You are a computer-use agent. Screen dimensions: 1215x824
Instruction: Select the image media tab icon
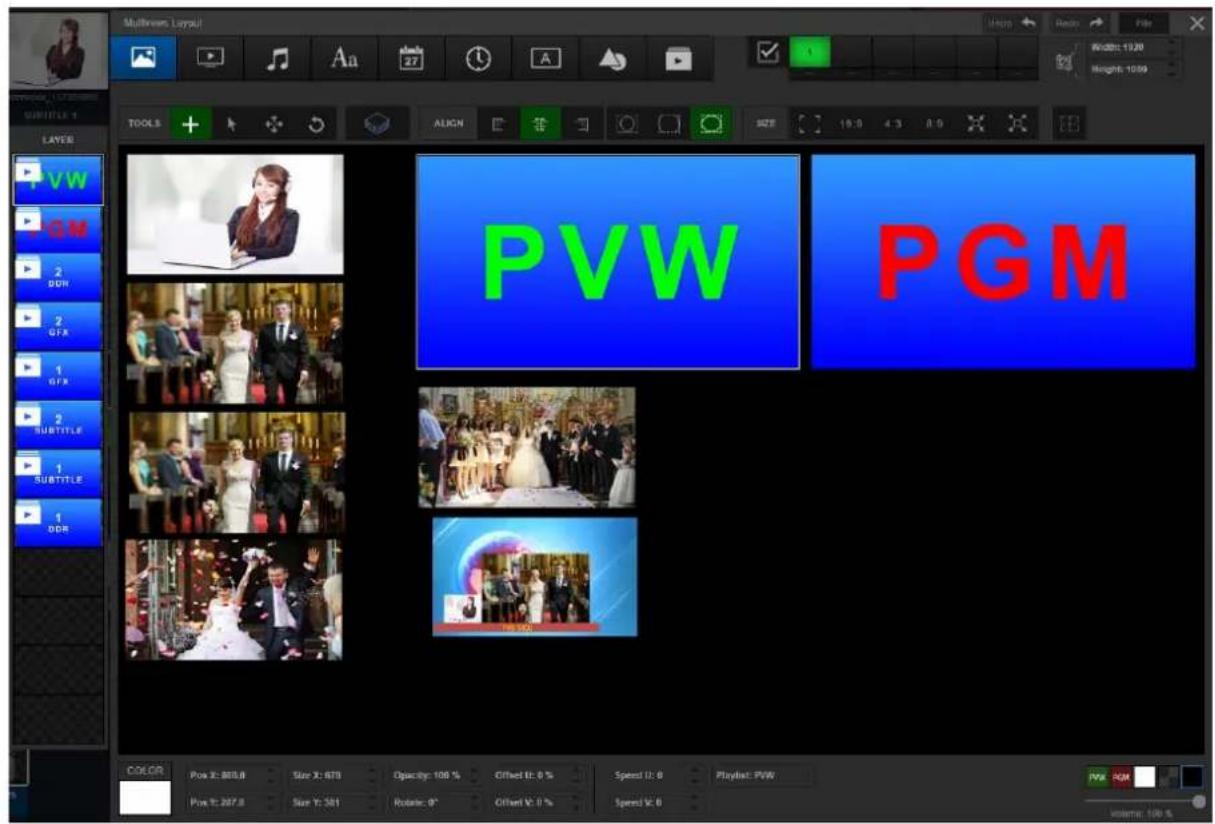(x=144, y=58)
